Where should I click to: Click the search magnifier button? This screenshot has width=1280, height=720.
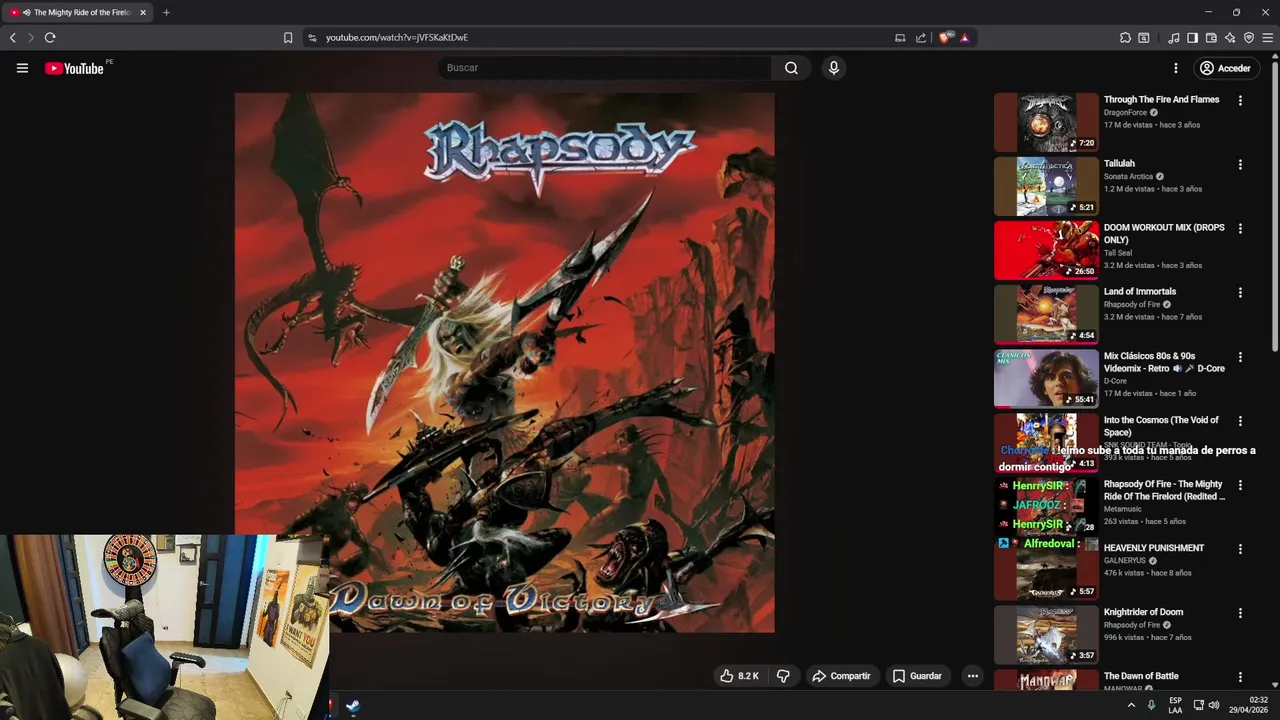click(x=791, y=68)
